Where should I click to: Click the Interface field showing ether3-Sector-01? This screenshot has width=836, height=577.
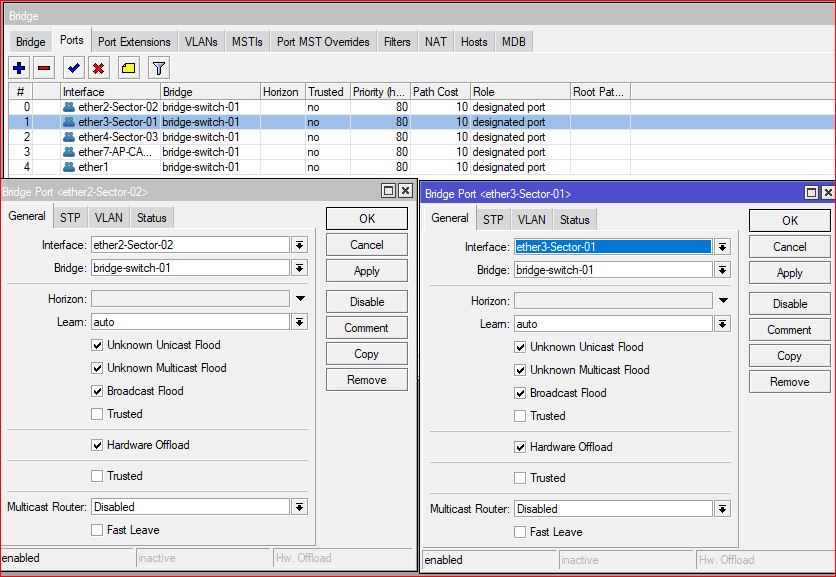(613, 247)
